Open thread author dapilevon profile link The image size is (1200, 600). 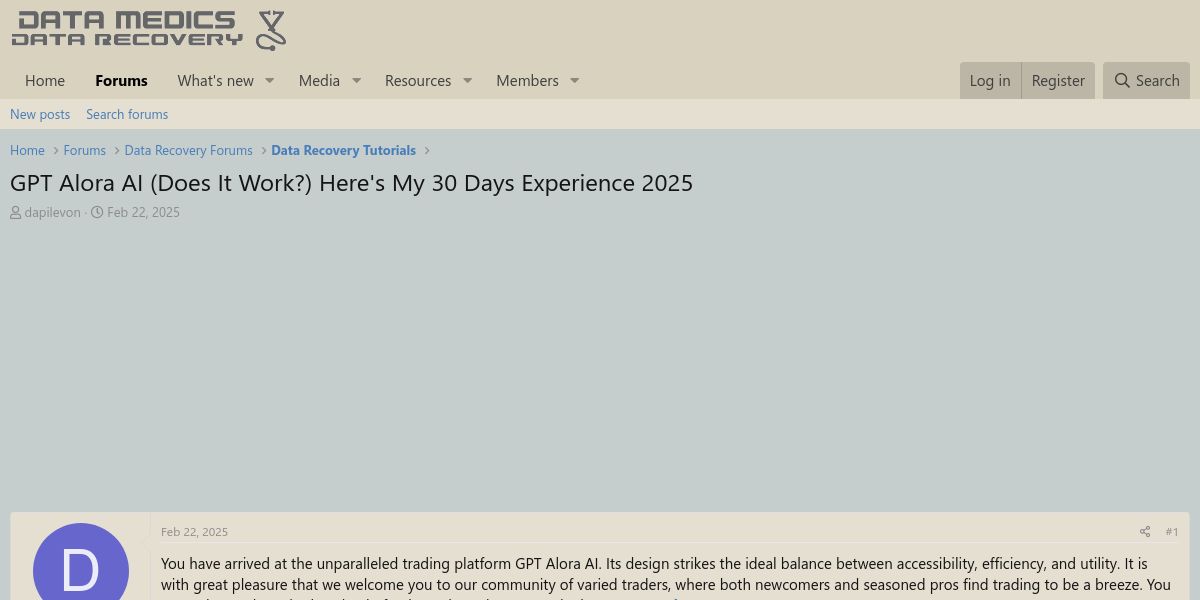pyautogui.click(x=52, y=212)
